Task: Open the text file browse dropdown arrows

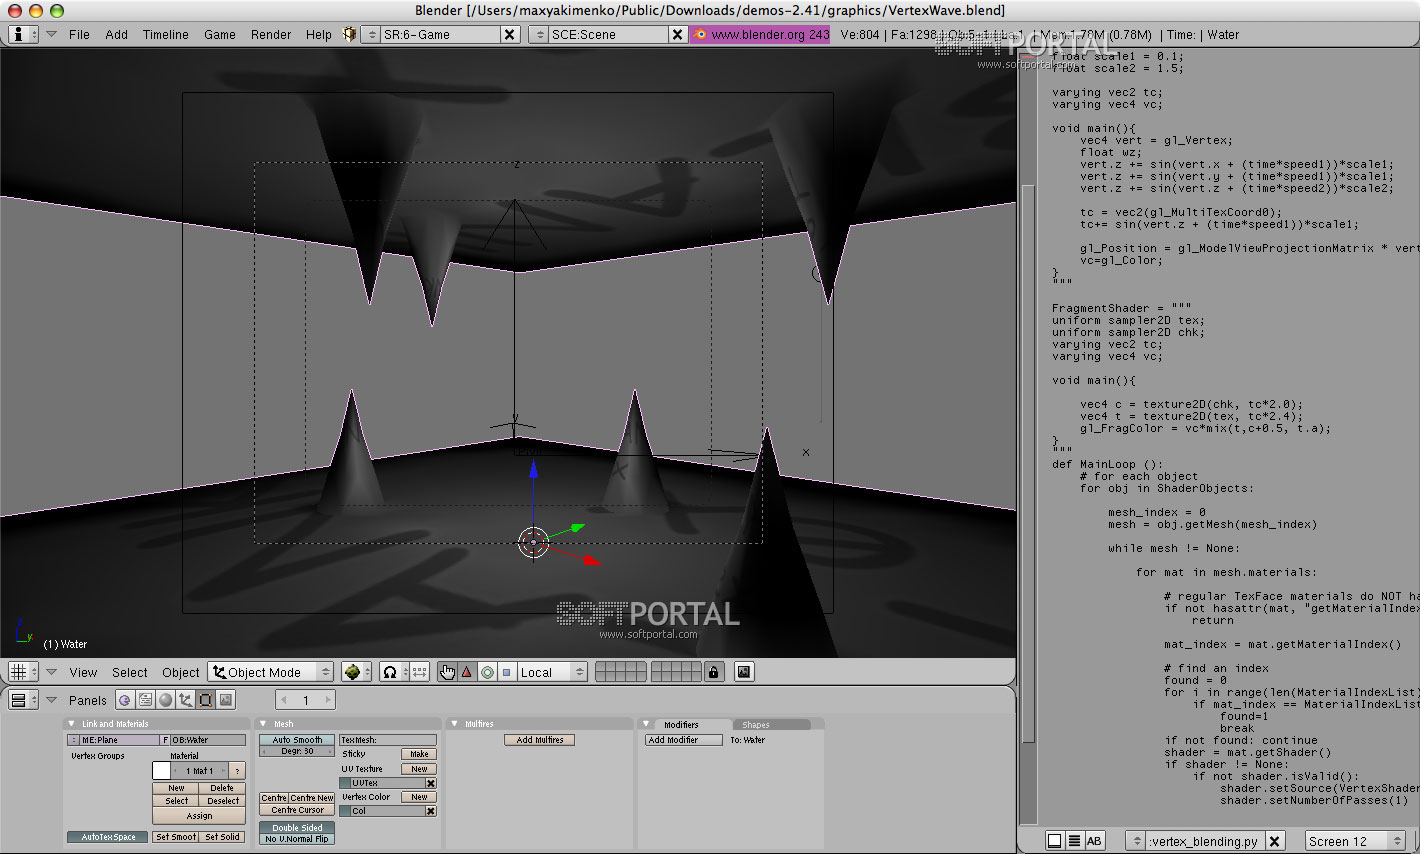Action: coord(1136,841)
